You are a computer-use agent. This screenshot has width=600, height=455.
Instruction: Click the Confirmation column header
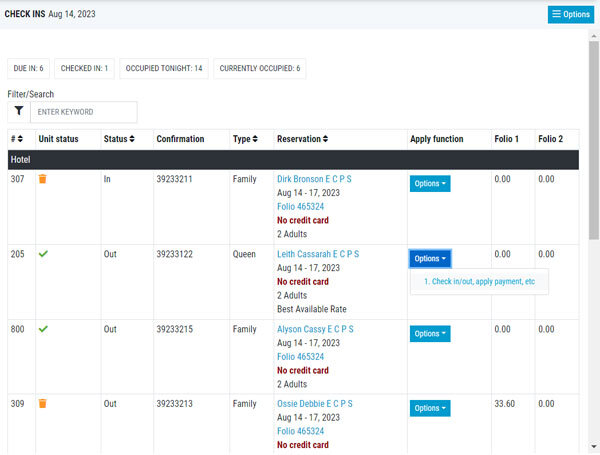180,139
